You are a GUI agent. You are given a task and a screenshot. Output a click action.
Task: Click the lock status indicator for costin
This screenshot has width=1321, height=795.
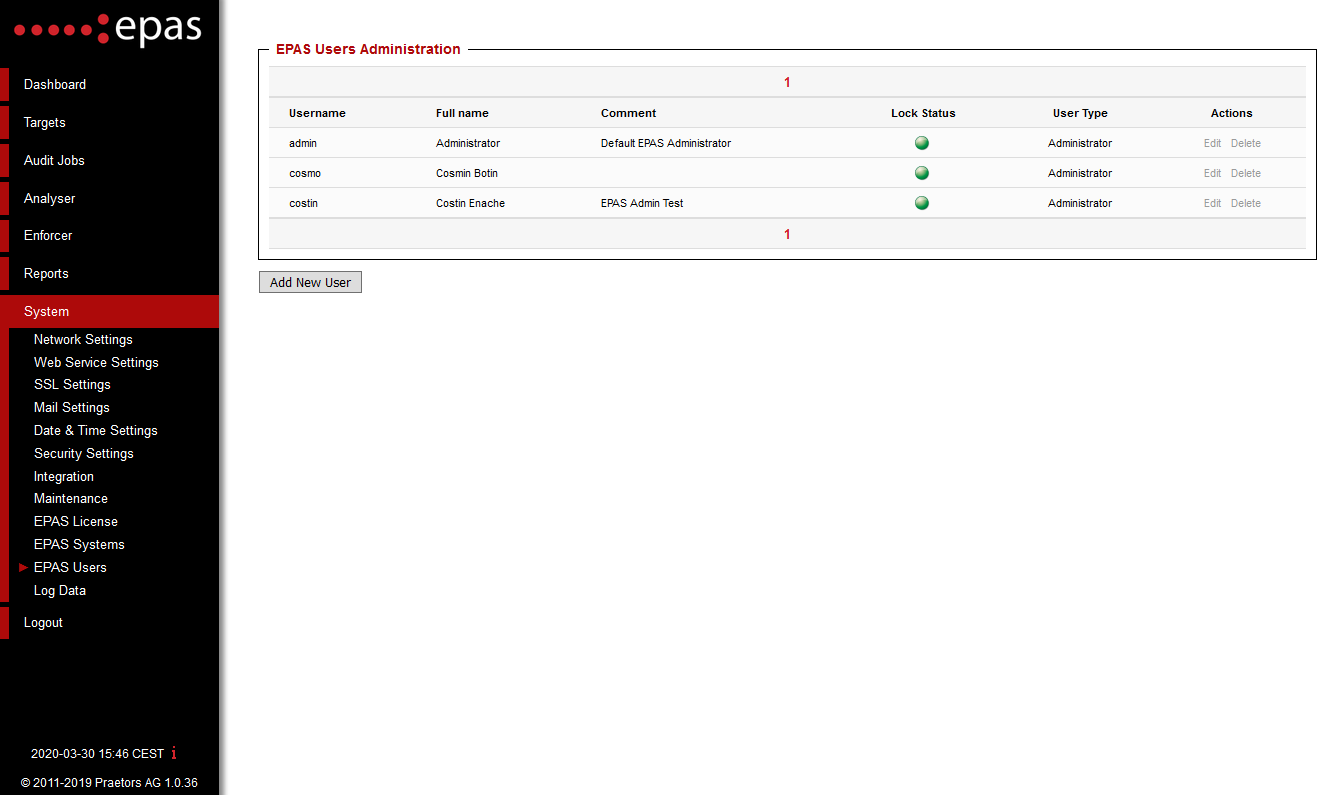coord(921,203)
